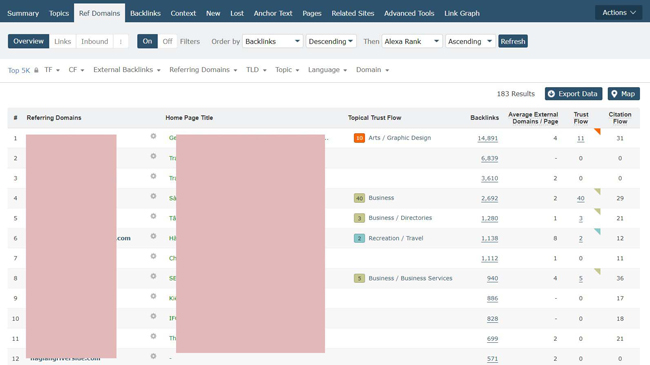Open the Order by Backlinks dropdown

tap(272, 41)
